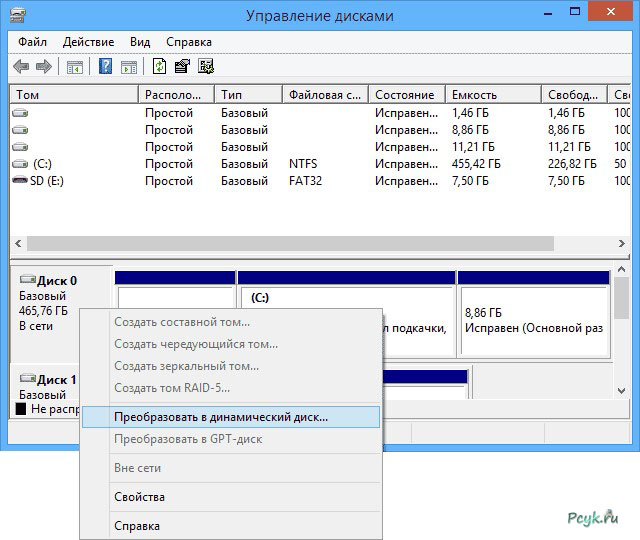640x540 pixels.
Task: Click the Refresh toolbar icon
Action: [x=159, y=66]
